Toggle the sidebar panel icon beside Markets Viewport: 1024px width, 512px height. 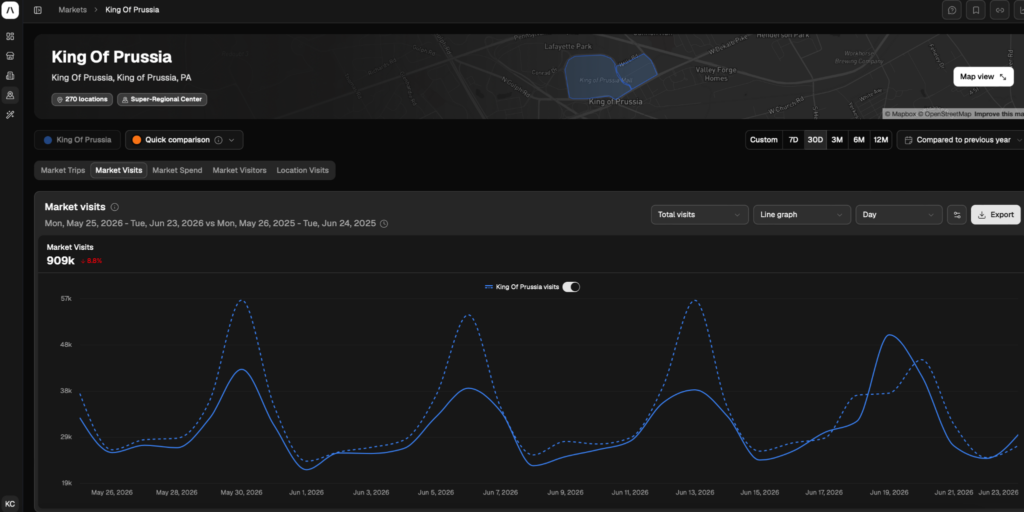click(38, 10)
